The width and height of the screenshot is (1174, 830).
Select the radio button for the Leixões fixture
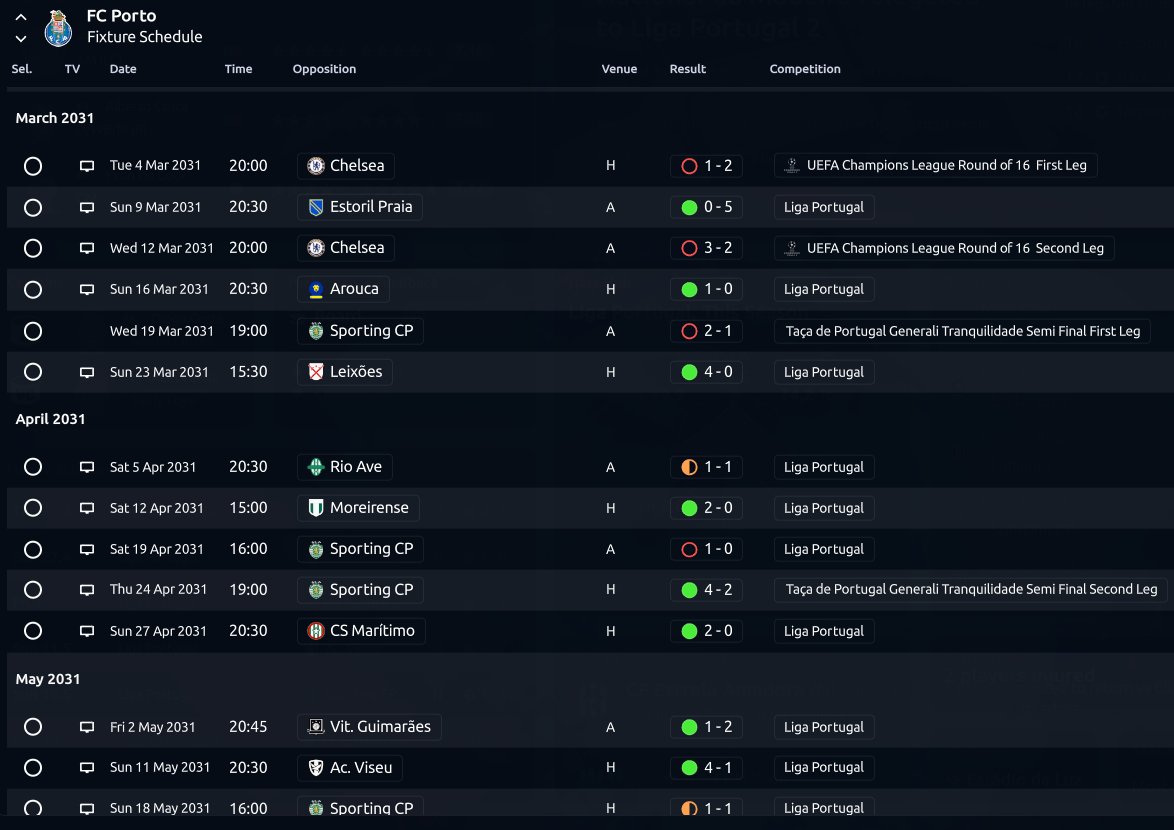pyautogui.click(x=33, y=372)
